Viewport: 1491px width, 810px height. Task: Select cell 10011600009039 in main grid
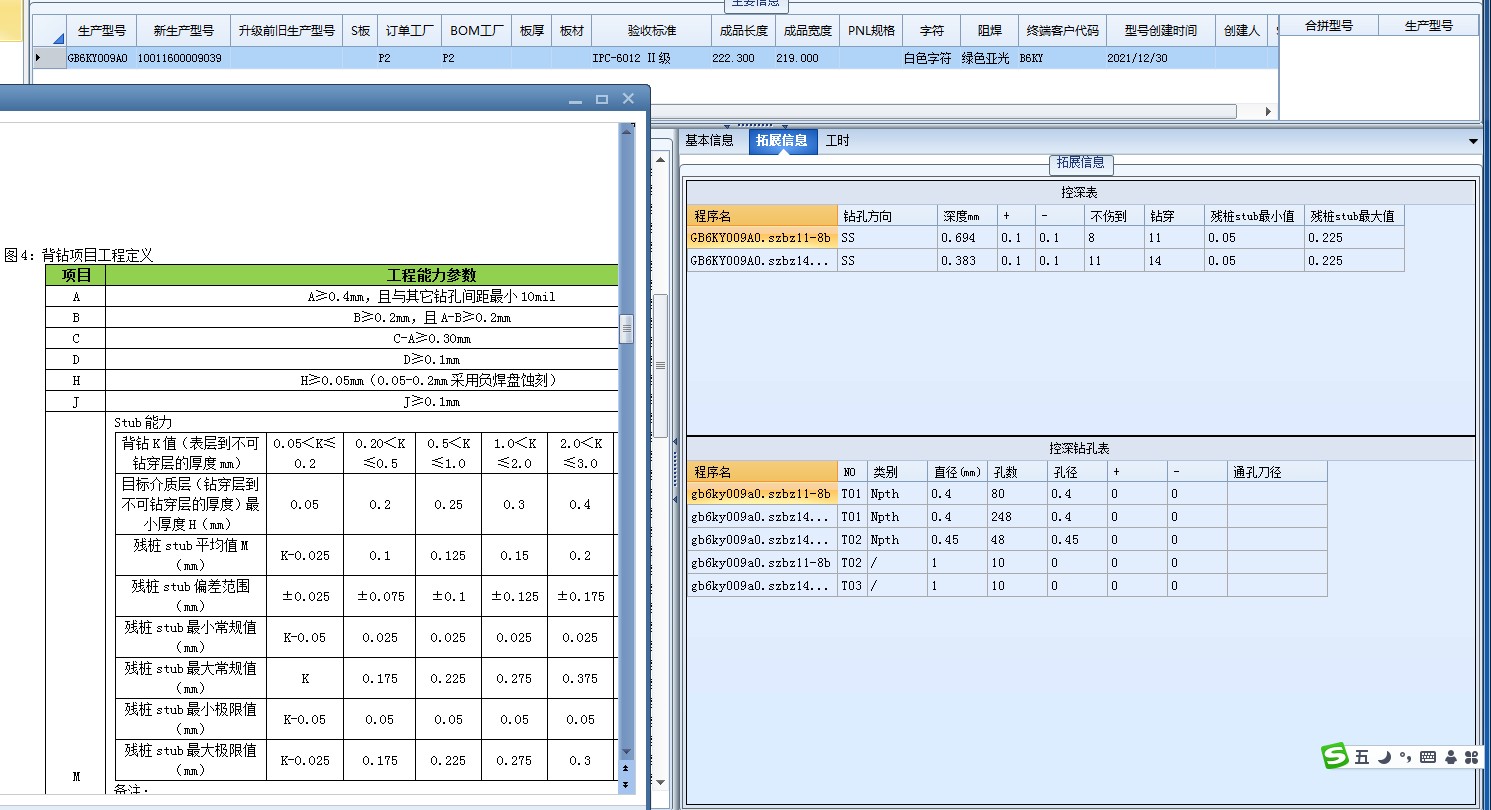pos(182,58)
